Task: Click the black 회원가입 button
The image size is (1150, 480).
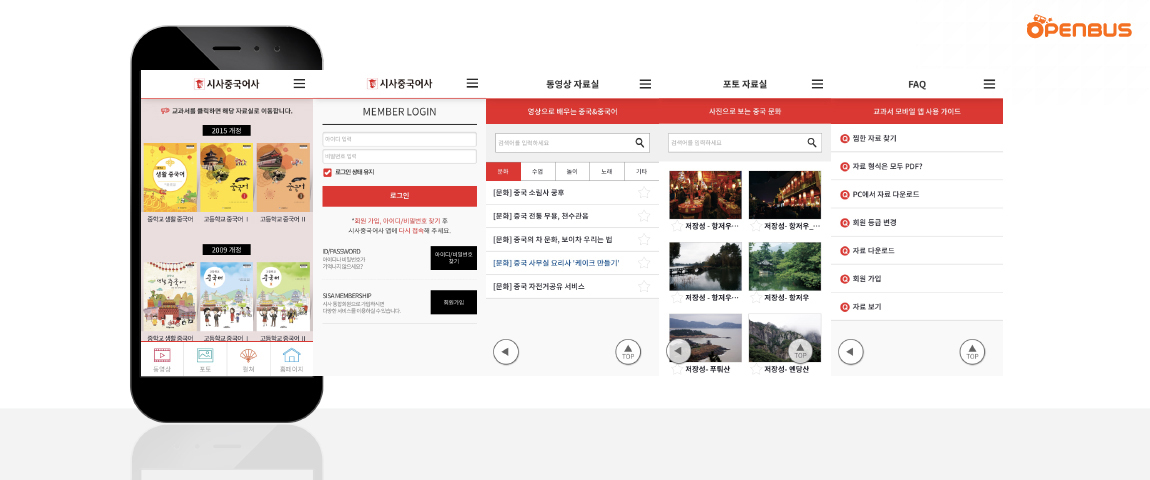Action: tap(453, 302)
